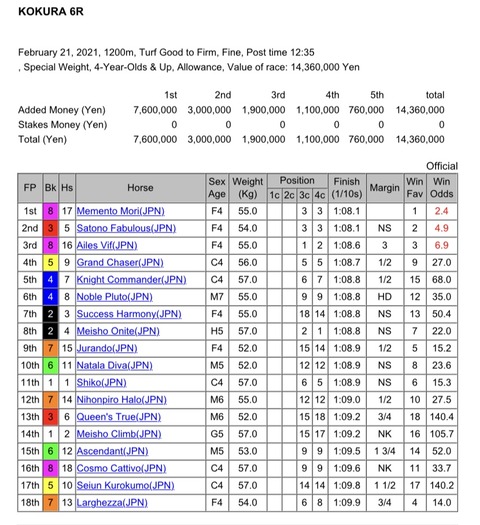The width and height of the screenshot is (480, 525).
Task: Click the red bracket 3 cell for Satono Fabulous
Action: click(x=51, y=228)
